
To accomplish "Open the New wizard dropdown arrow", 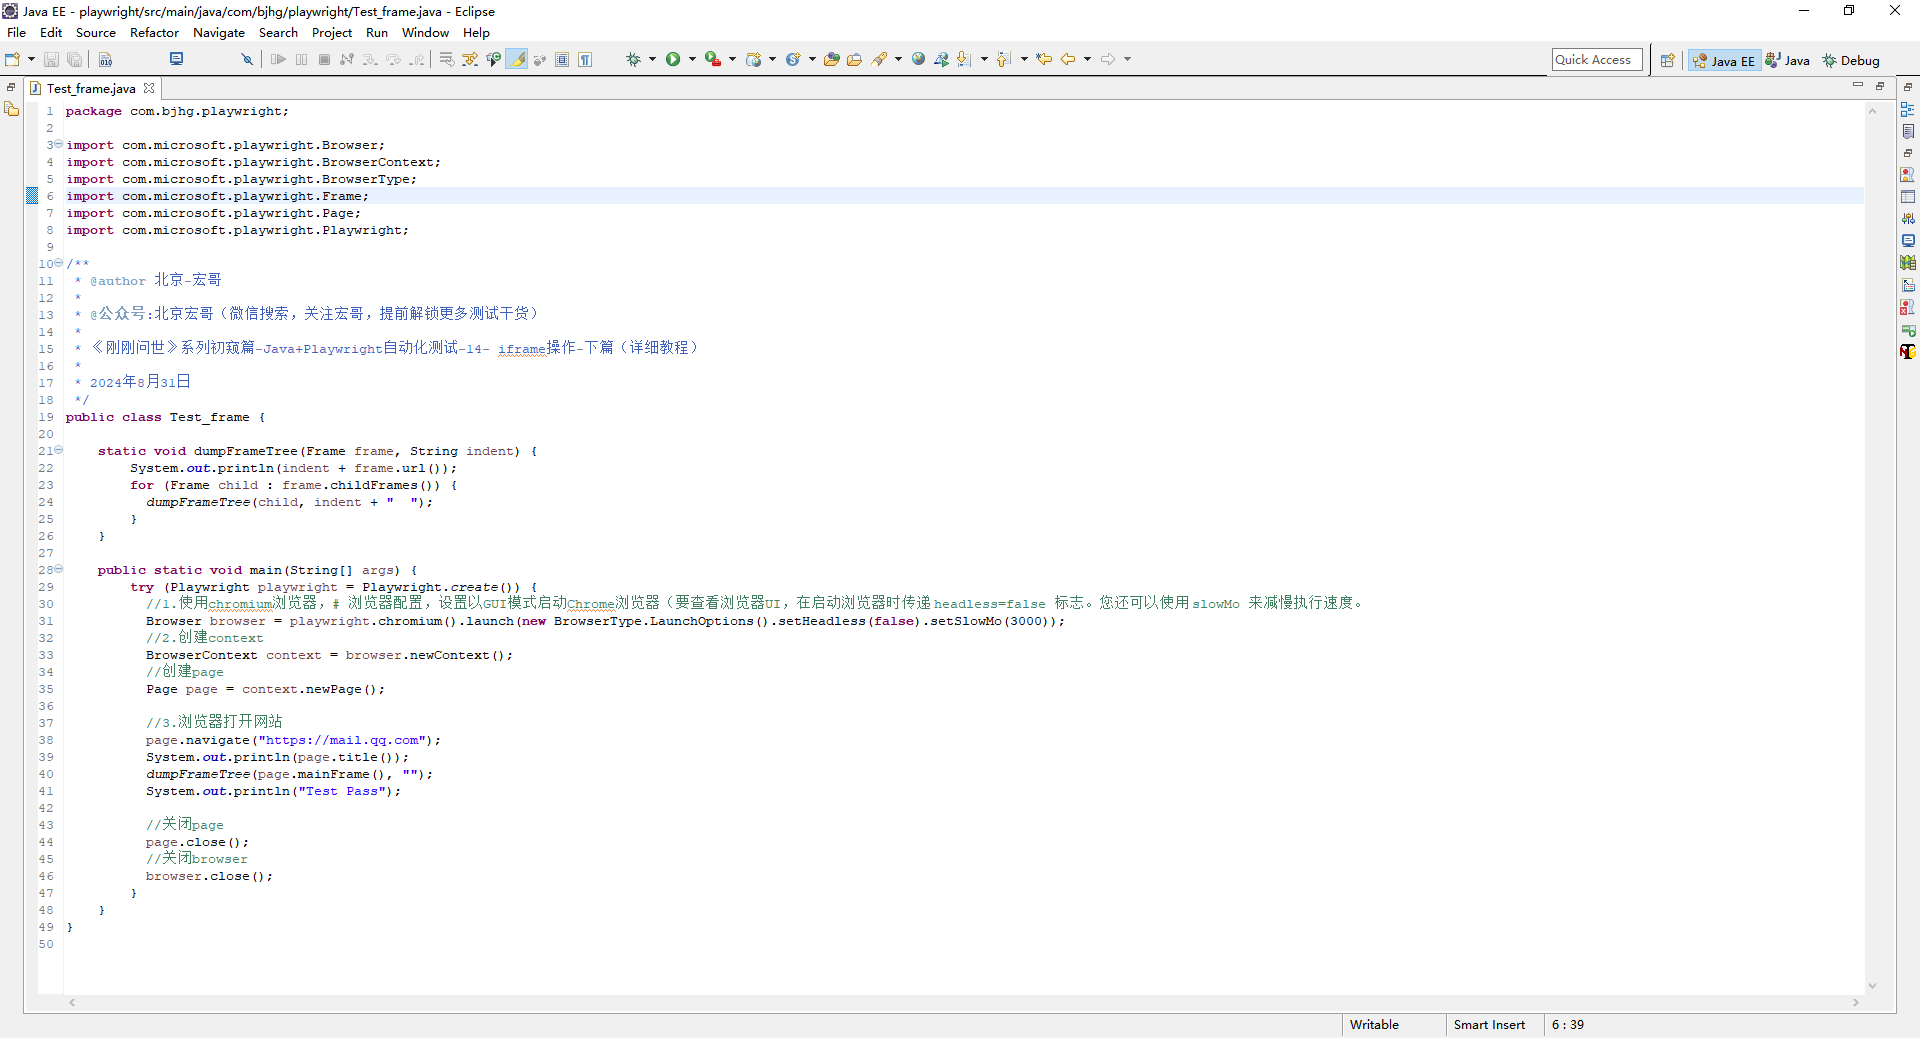I will 31,60.
